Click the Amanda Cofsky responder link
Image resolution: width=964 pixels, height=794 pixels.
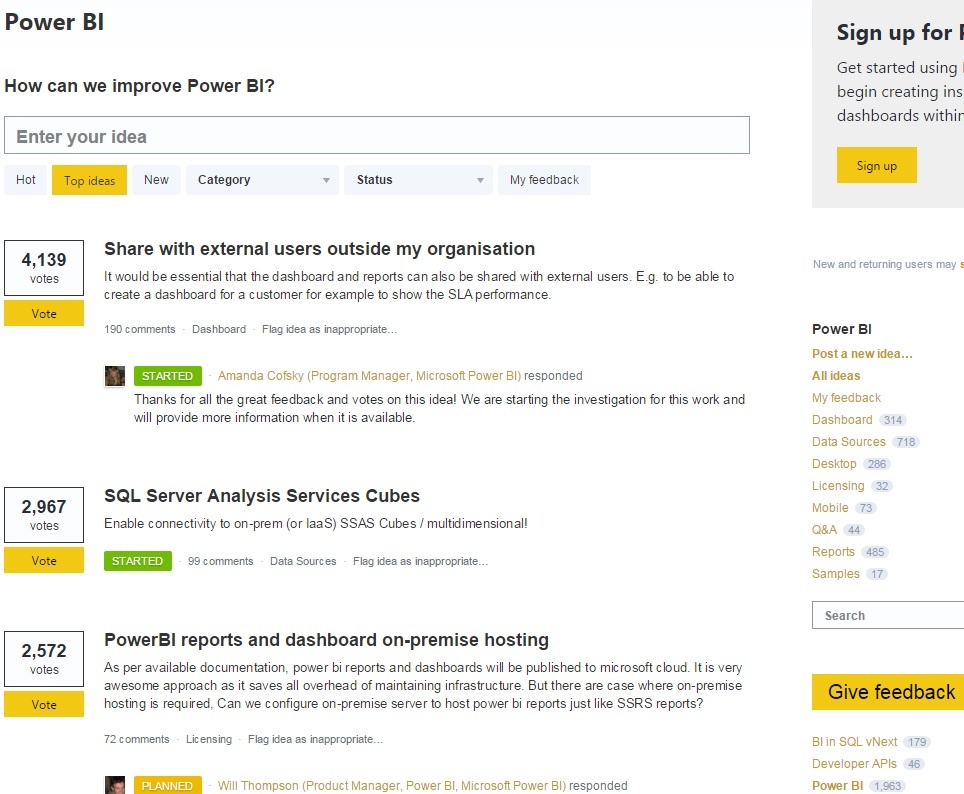point(369,376)
